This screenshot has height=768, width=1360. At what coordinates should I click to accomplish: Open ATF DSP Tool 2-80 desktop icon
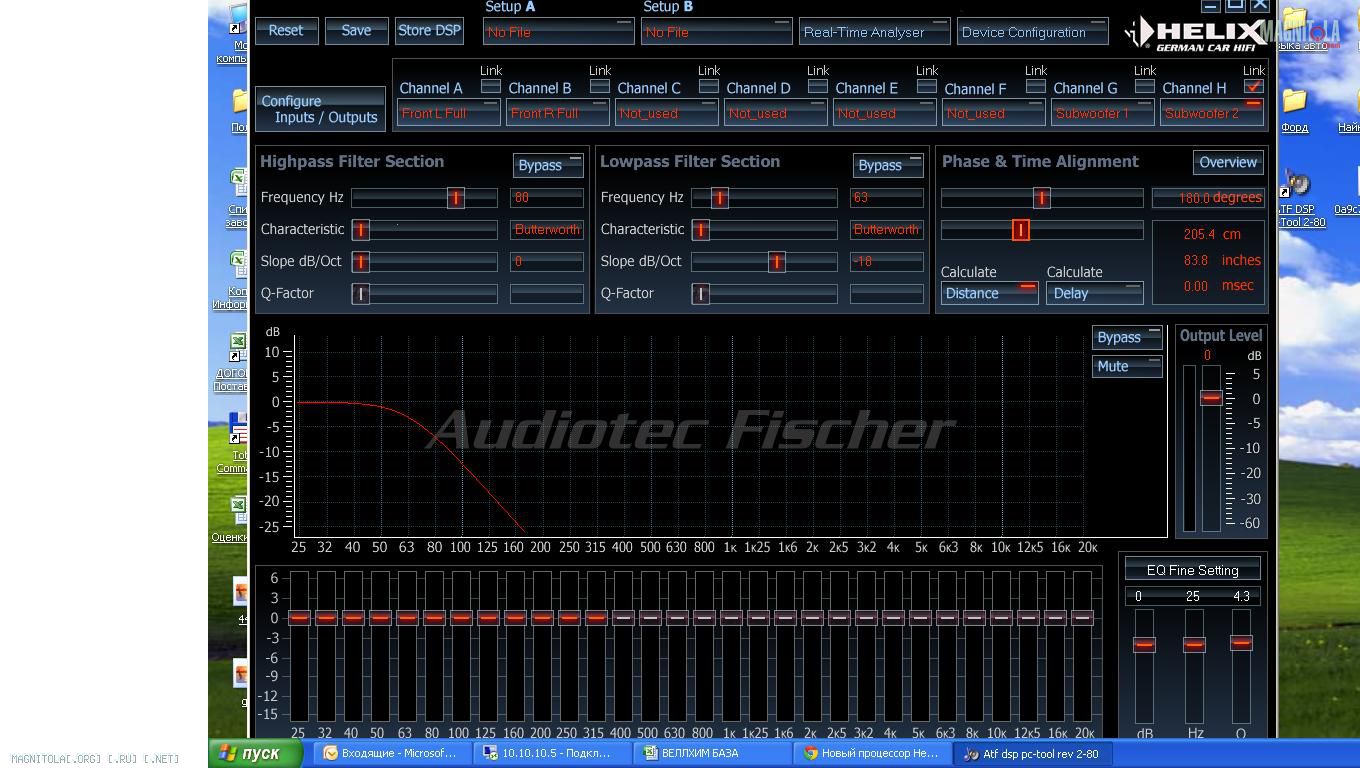click(1301, 199)
